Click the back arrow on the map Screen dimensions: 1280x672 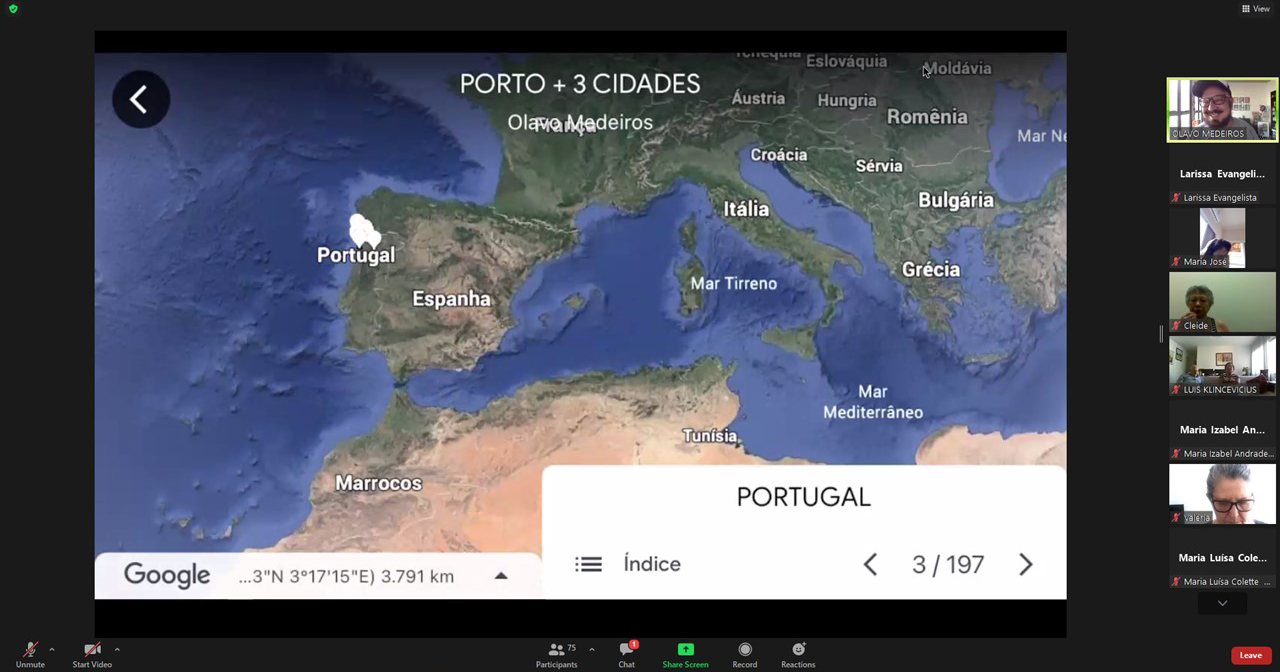[x=140, y=99]
